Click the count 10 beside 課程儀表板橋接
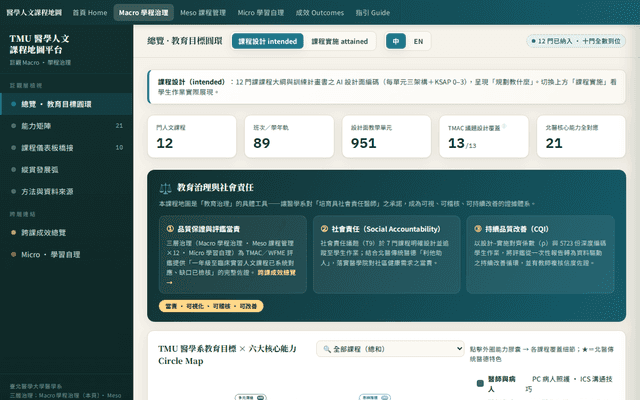Image resolution: width=640 pixels, height=400 pixels. pyautogui.click(x=119, y=147)
